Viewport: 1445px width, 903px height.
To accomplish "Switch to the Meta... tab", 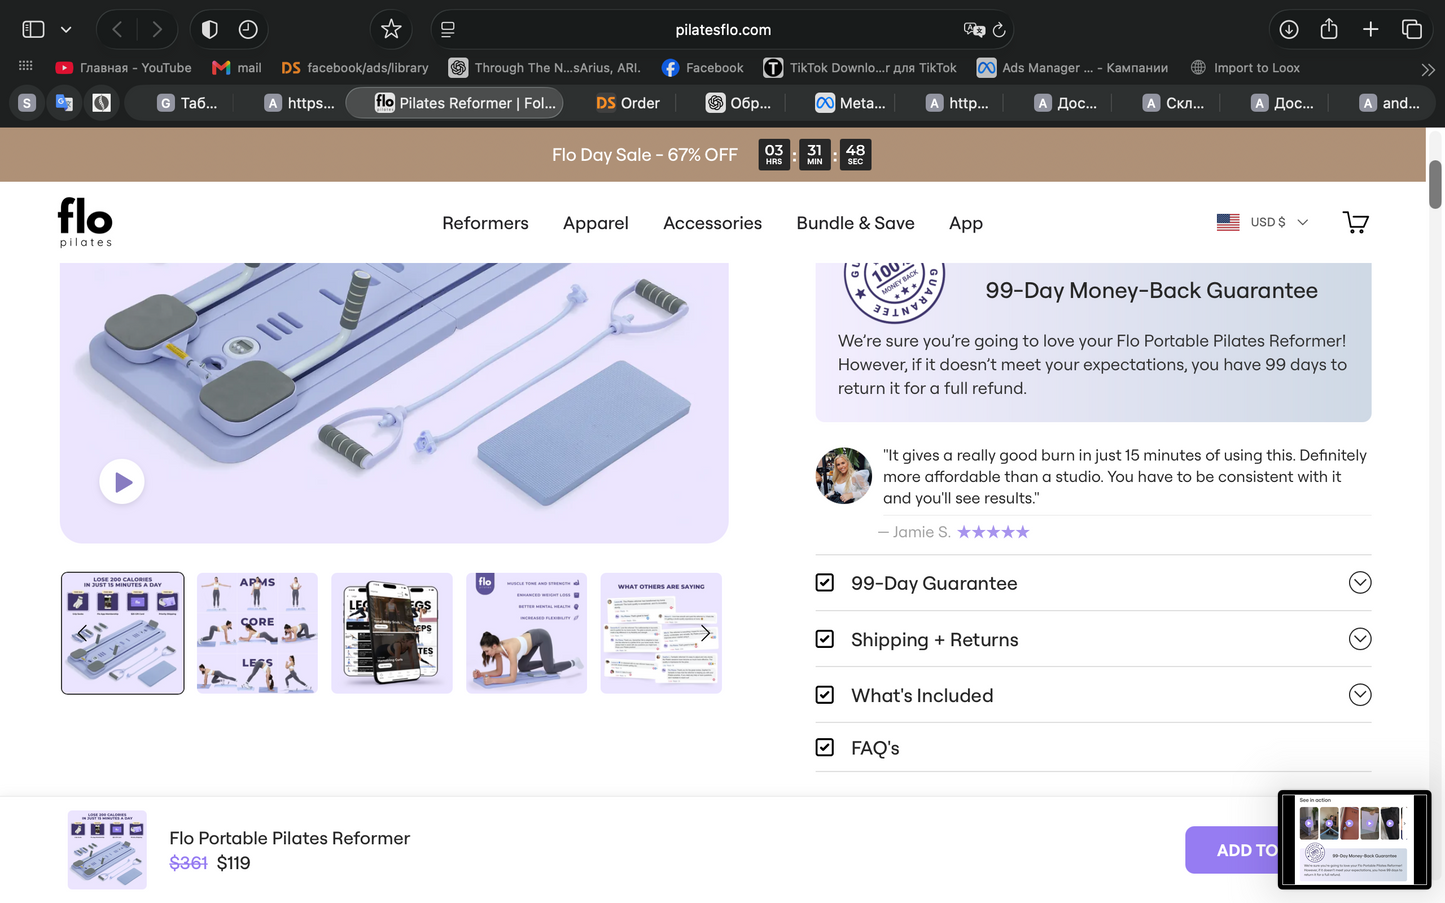I will point(850,102).
